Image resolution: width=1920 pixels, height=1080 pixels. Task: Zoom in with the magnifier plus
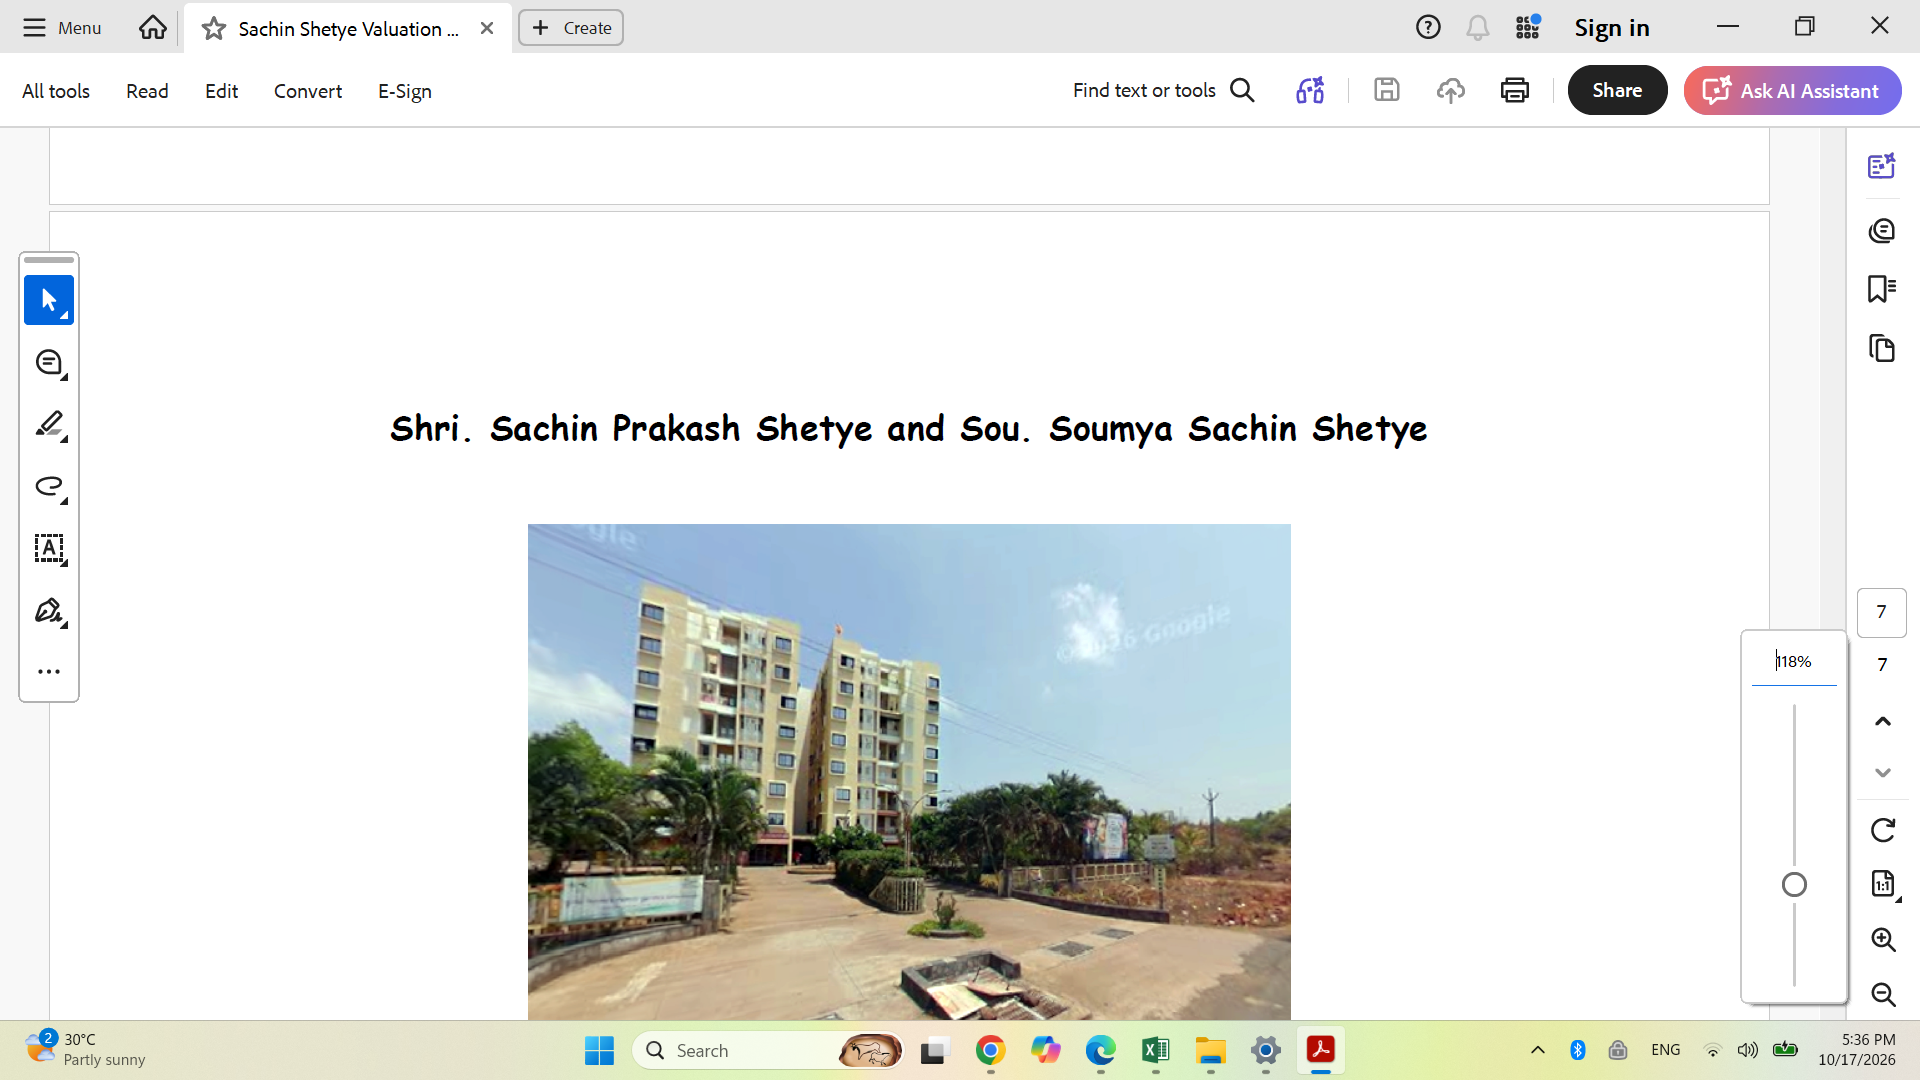click(1883, 939)
